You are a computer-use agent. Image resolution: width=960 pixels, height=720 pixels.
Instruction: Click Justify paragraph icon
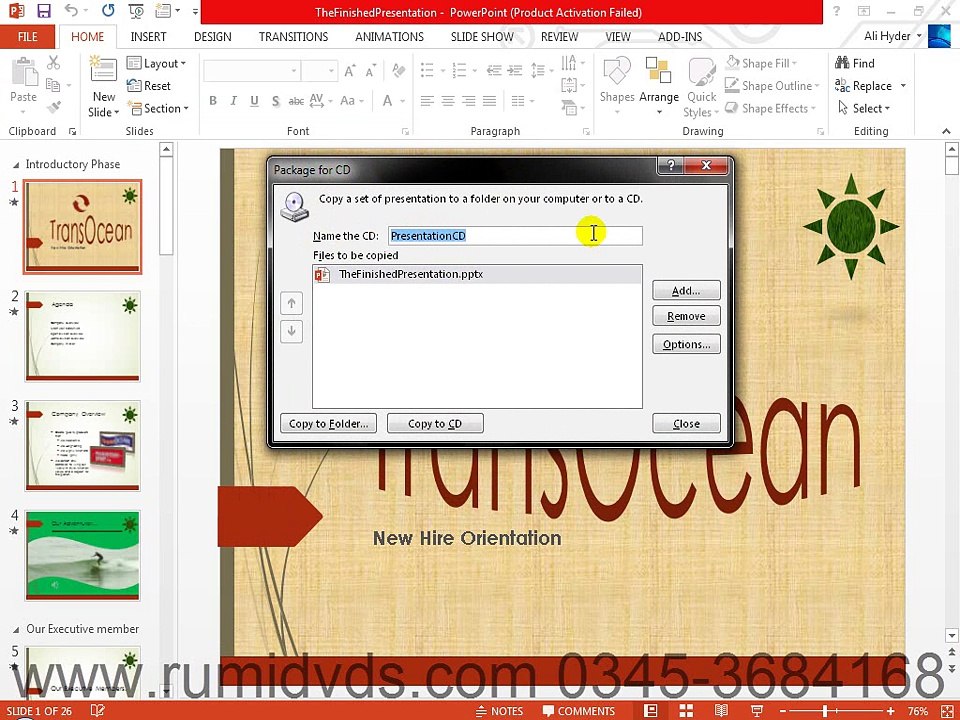[x=489, y=101]
